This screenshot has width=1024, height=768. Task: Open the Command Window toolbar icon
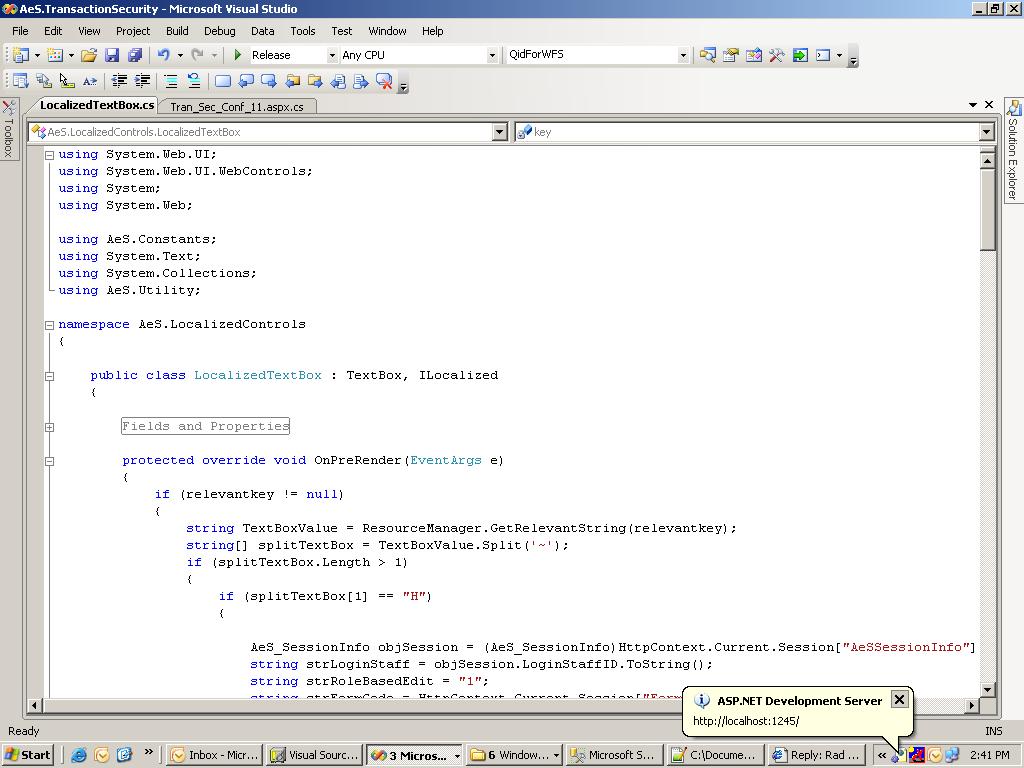click(x=823, y=55)
